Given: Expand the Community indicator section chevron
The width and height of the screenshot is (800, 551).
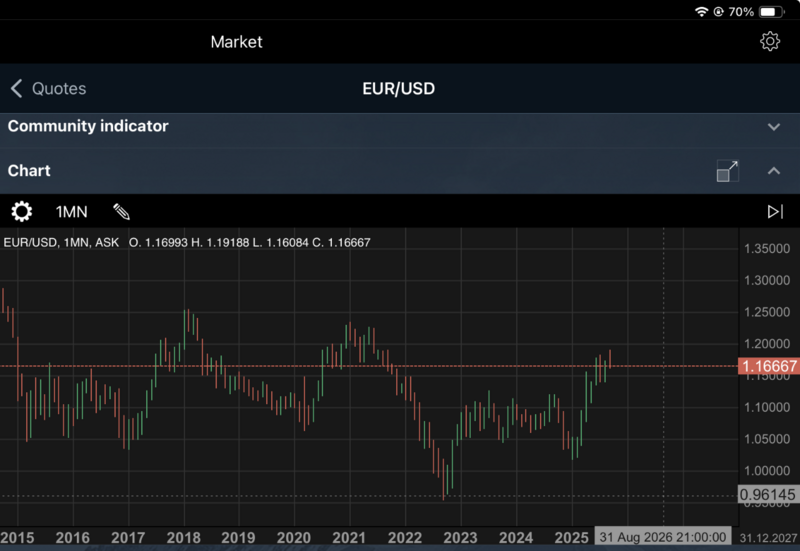Looking at the screenshot, I should point(773,127).
